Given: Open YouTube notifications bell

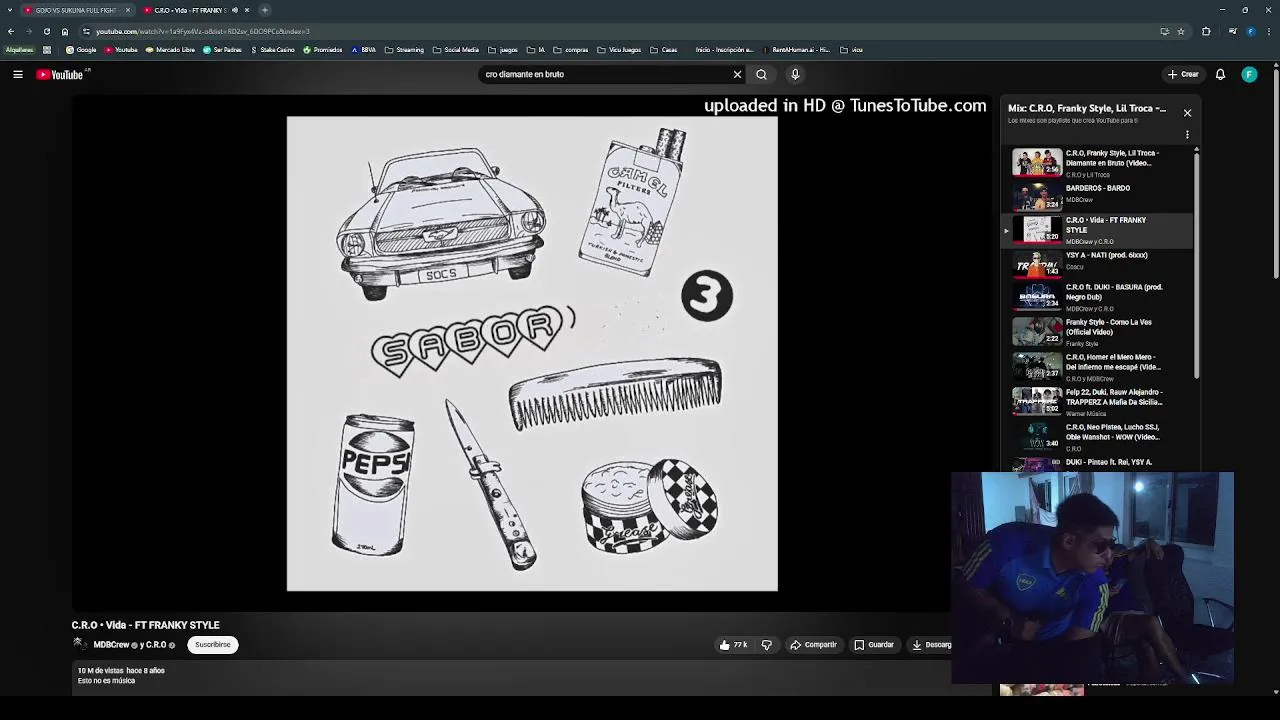Looking at the screenshot, I should click(1220, 74).
